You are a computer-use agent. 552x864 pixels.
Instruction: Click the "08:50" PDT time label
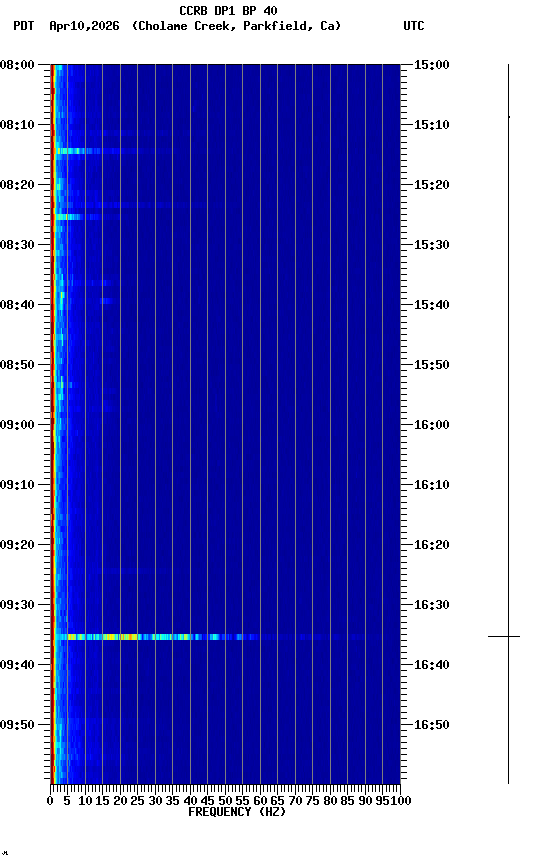17,365
